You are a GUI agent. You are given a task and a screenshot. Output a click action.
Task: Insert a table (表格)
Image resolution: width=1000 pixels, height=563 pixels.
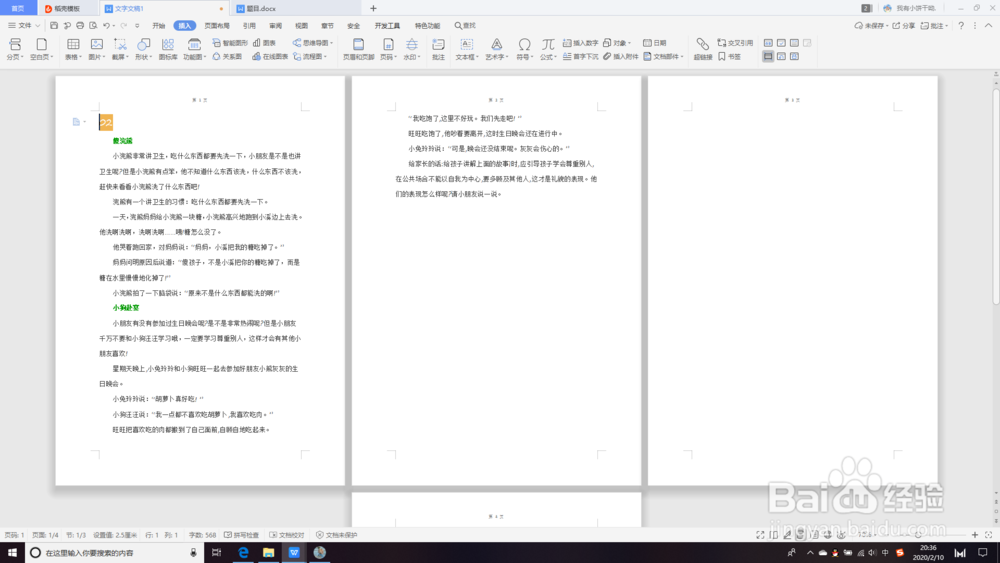click(73, 48)
